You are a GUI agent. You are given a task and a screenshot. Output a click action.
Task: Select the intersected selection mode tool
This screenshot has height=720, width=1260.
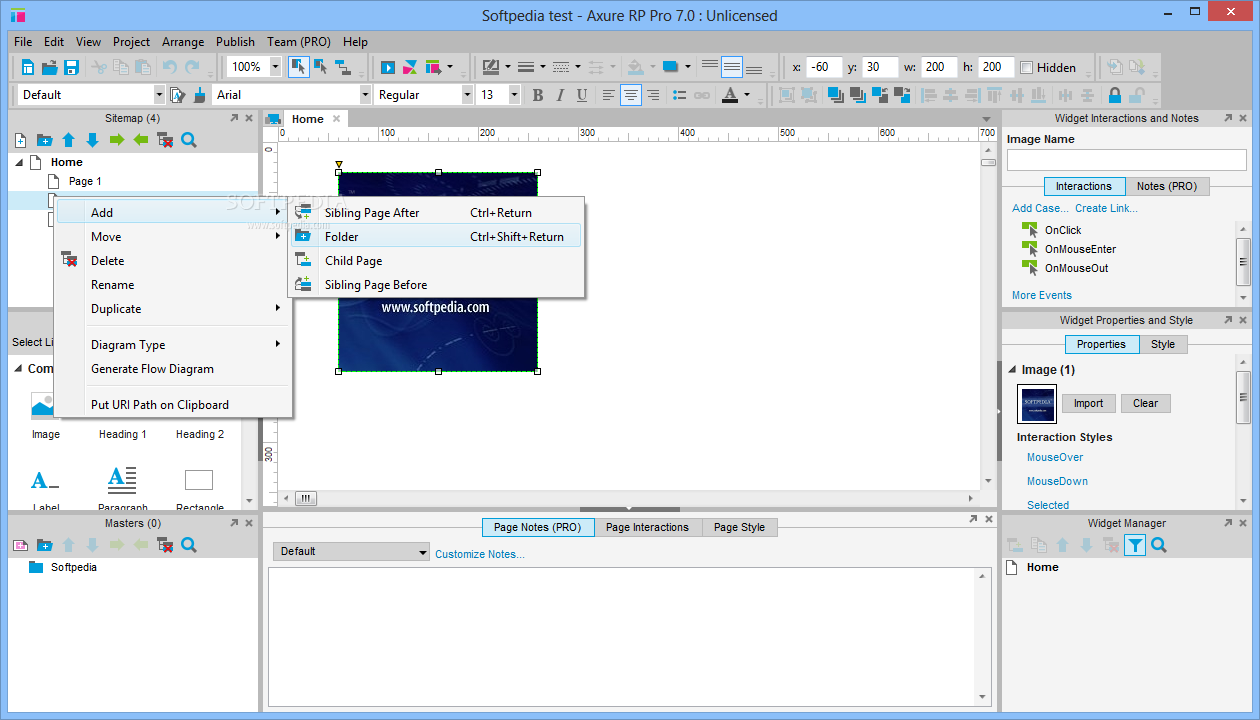coord(298,67)
